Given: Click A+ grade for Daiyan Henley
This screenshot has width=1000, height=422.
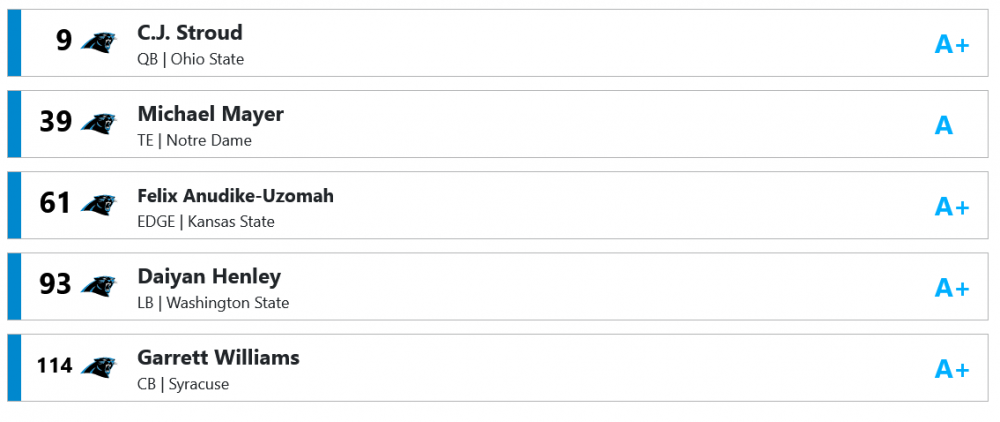Looking at the screenshot, I should point(951,288).
